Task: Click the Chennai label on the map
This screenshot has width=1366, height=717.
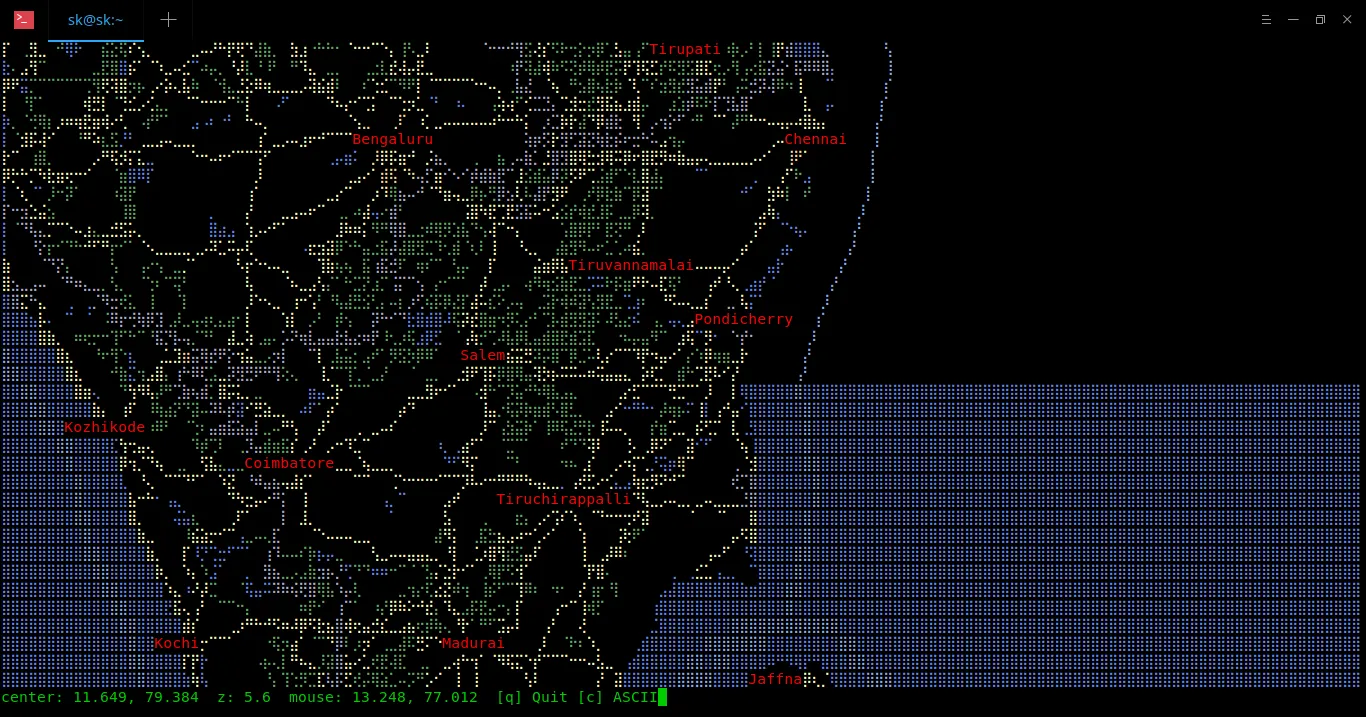Action: 815,140
